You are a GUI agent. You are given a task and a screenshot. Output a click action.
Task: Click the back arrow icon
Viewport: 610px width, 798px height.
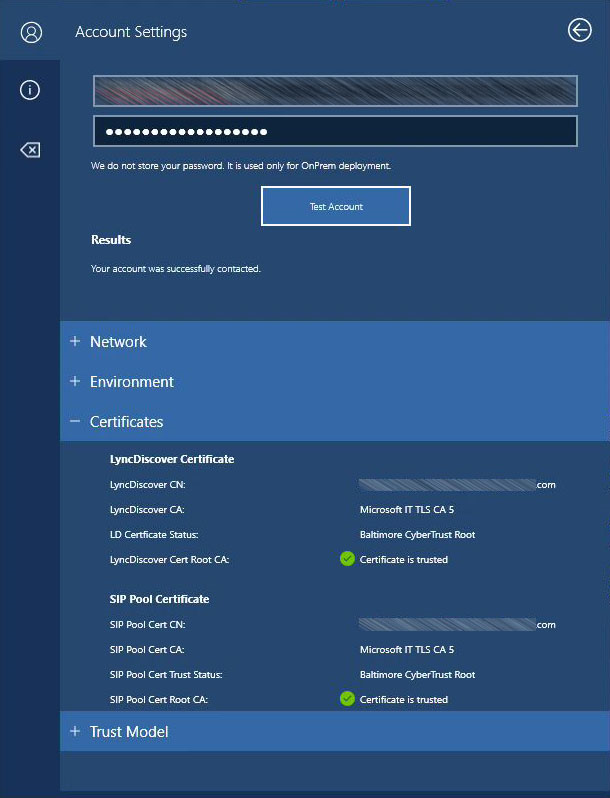point(579,31)
